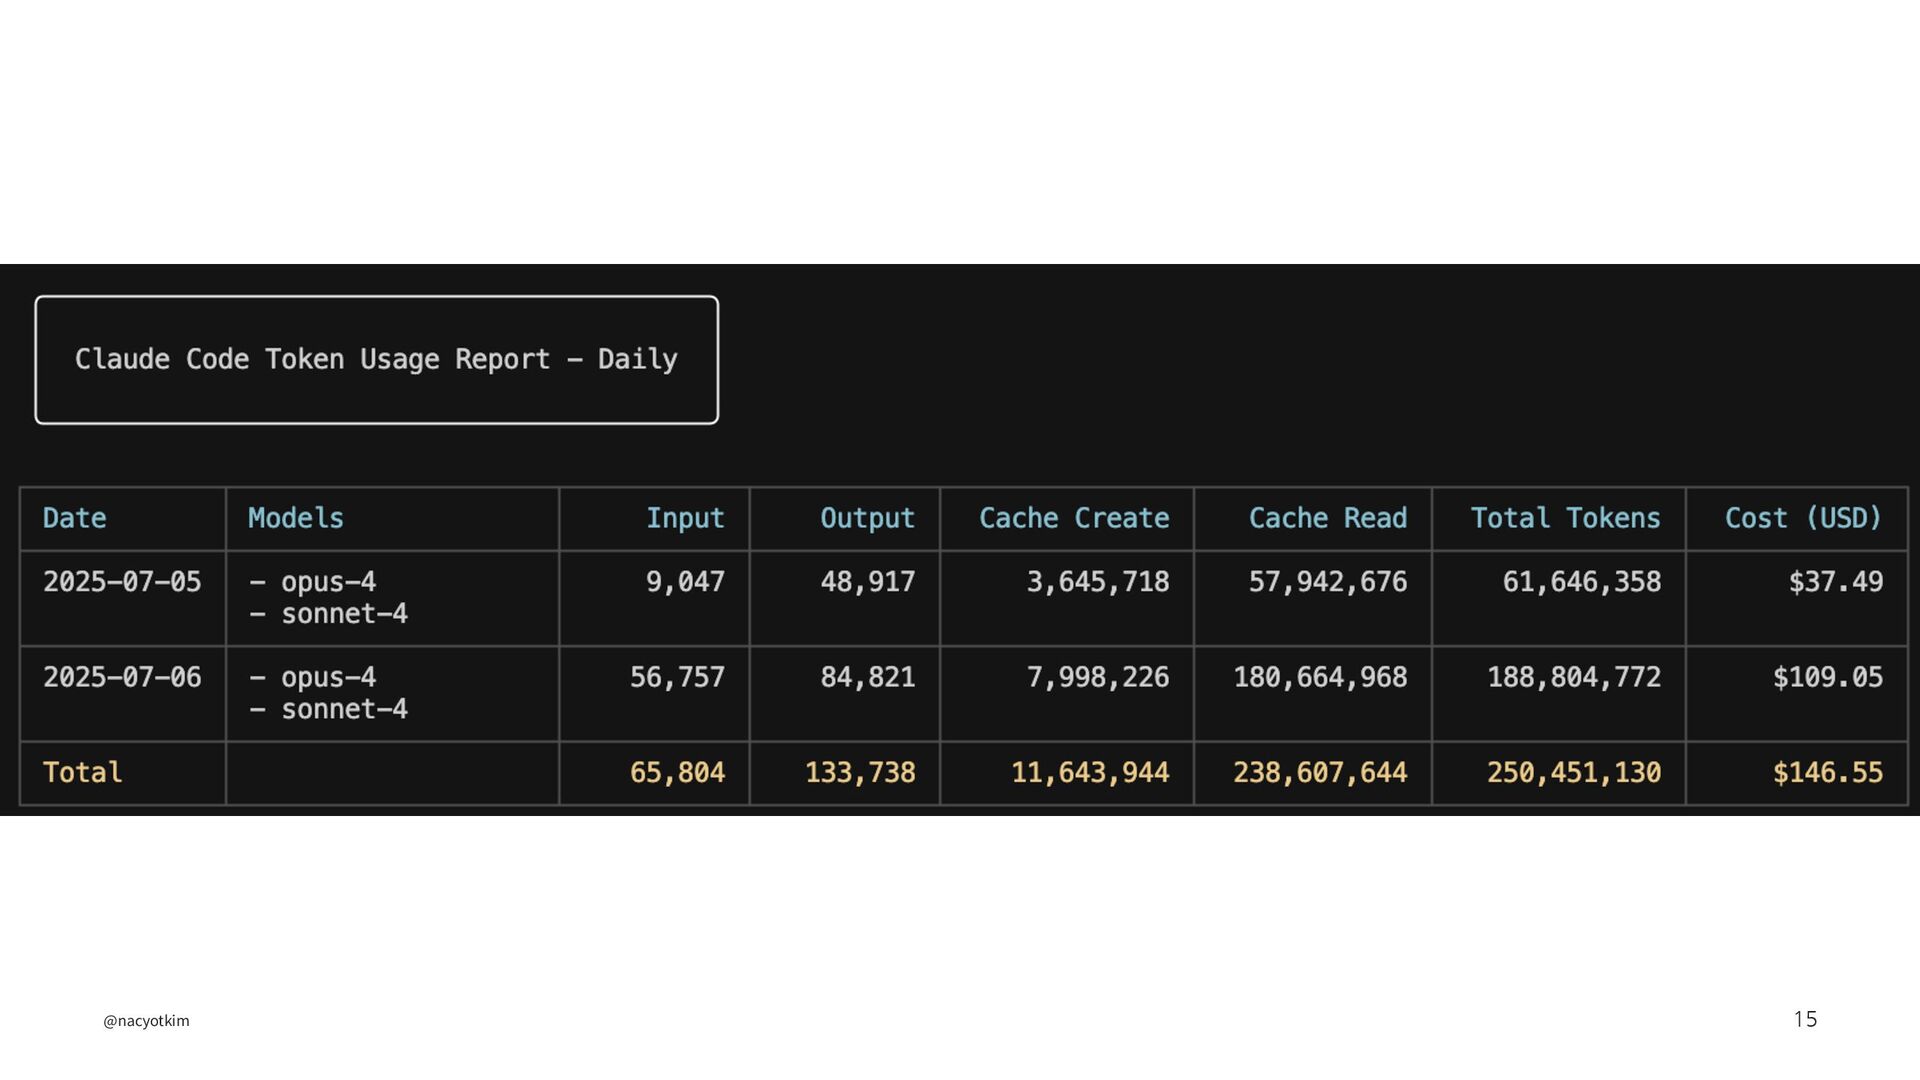The height and width of the screenshot is (1080, 1920).
Task: Select output value 84,821
Action: click(x=867, y=677)
